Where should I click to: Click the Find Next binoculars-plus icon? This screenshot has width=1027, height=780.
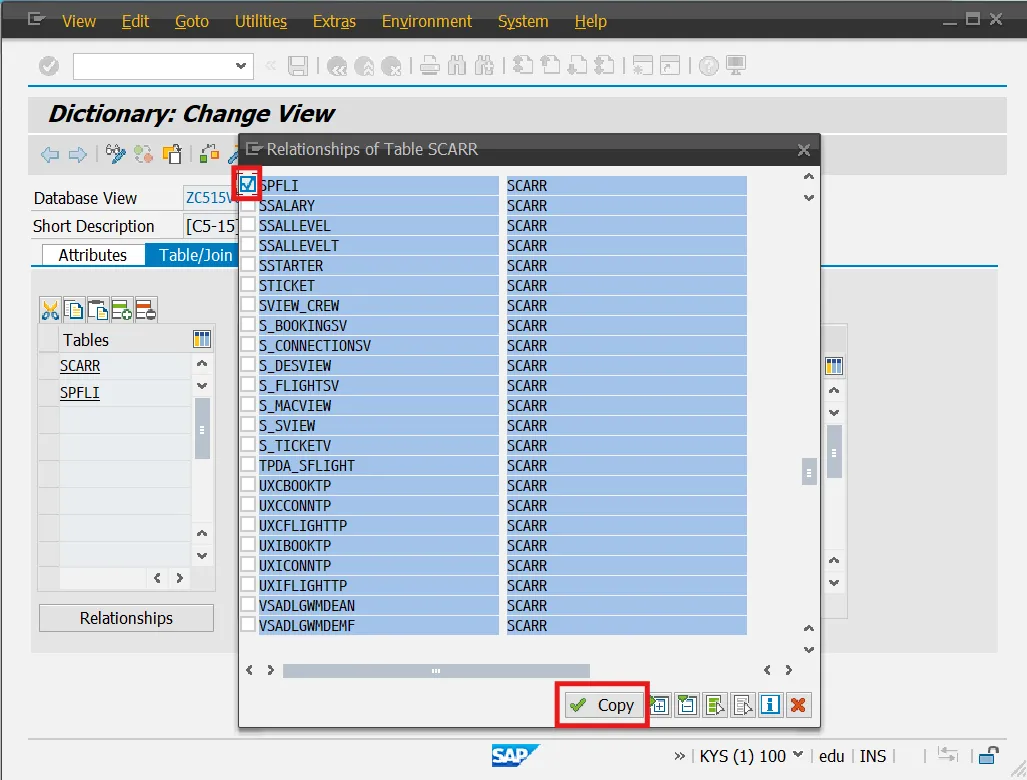click(x=484, y=66)
